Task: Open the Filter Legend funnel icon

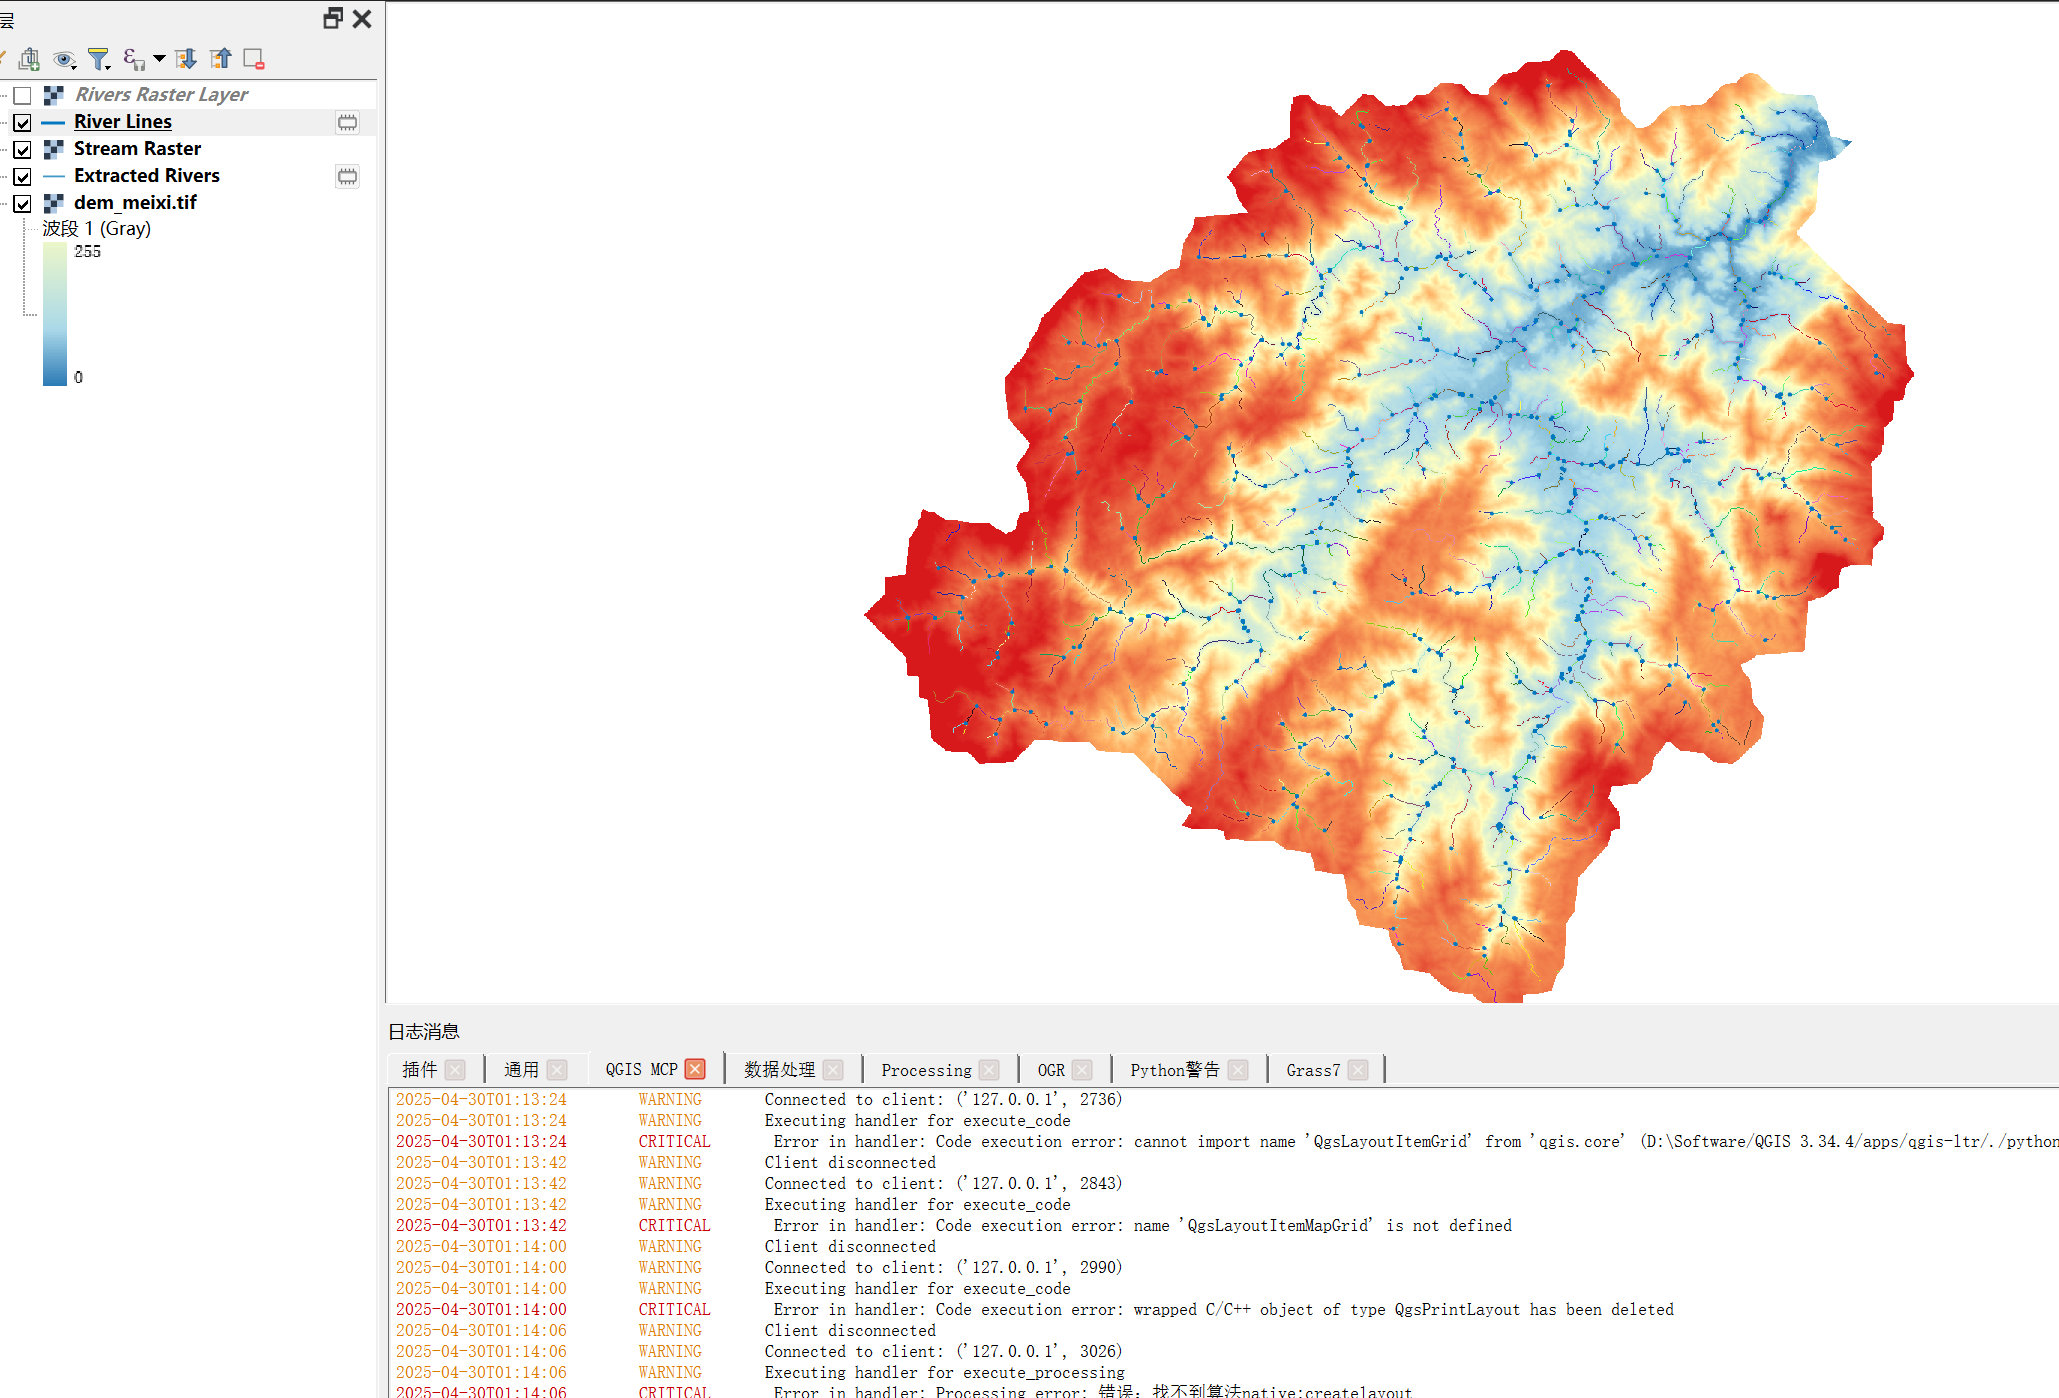Action: [x=99, y=60]
